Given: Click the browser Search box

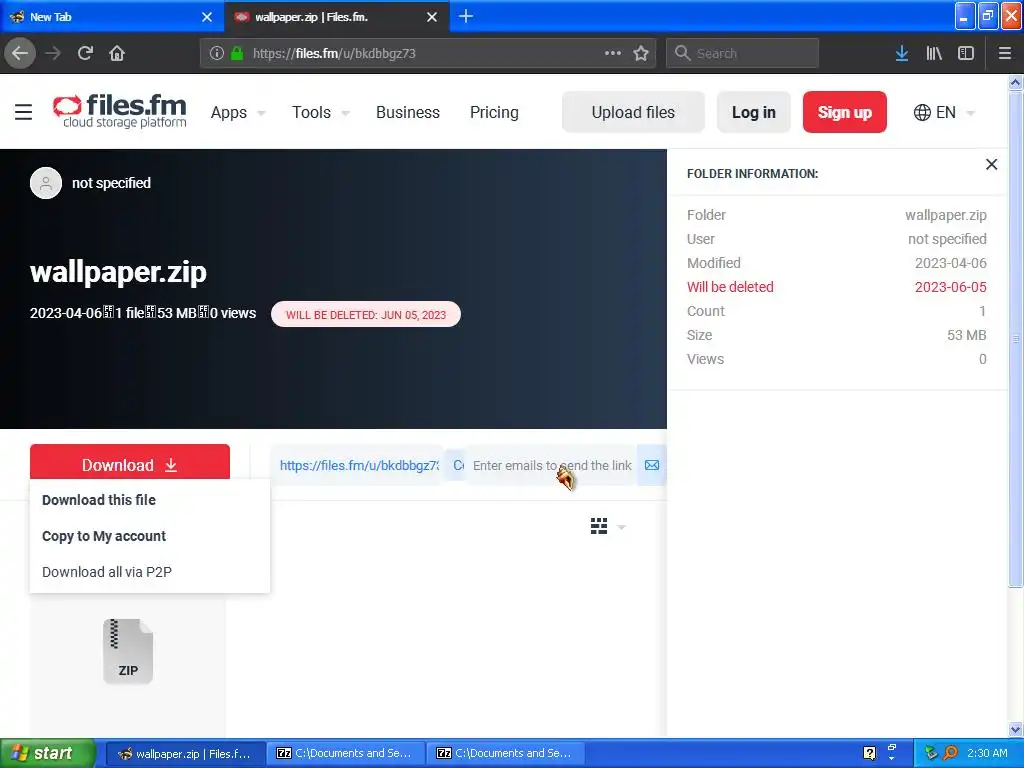Looking at the screenshot, I should point(743,53).
